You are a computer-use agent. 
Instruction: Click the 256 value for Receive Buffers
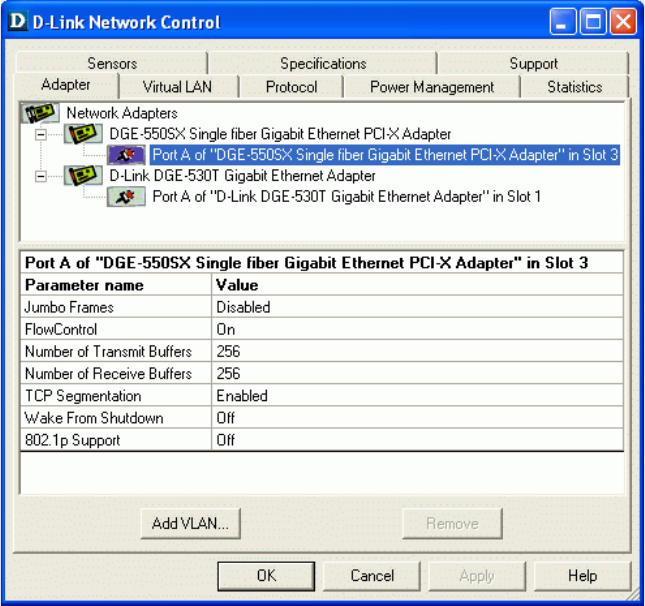pos(228,374)
